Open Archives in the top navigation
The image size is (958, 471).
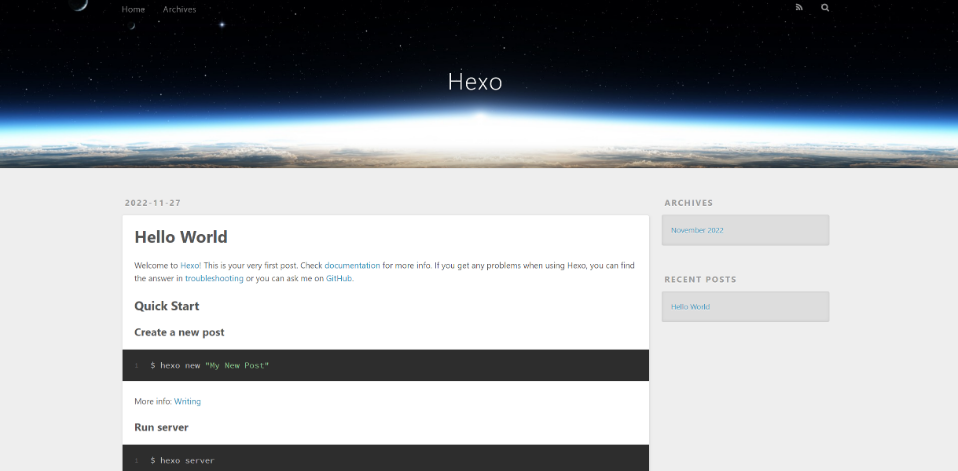[x=180, y=9]
